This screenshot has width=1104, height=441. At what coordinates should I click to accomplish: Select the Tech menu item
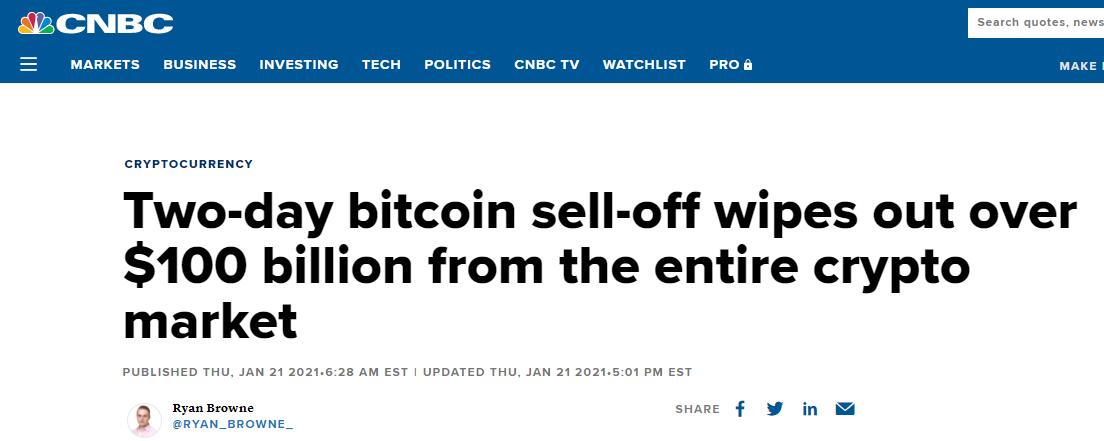coord(381,65)
